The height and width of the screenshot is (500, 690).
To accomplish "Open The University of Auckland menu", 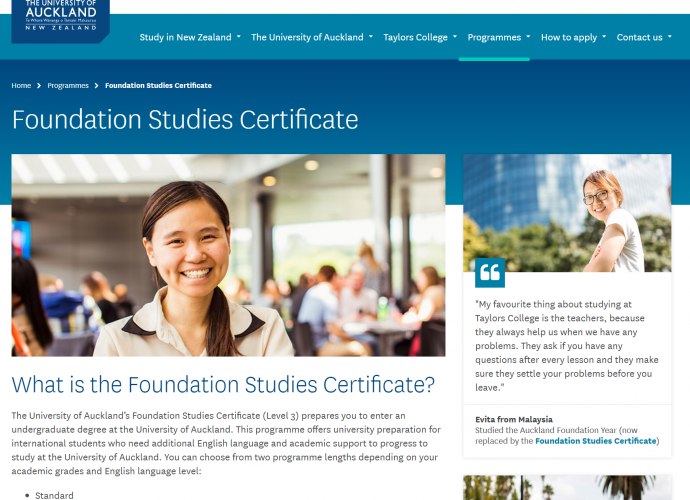I will (x=307, y=37).
